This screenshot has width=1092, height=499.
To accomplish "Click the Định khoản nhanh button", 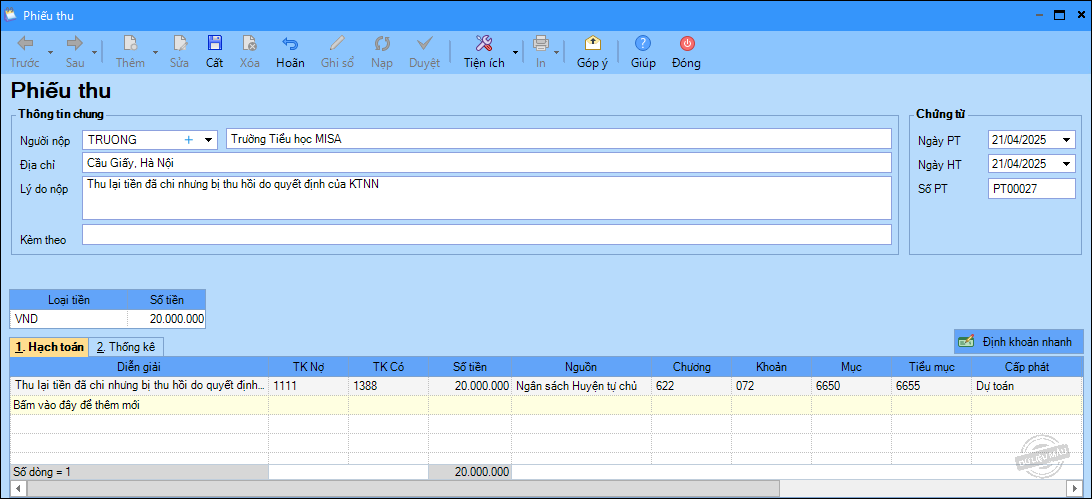I will pos(1019,342).
